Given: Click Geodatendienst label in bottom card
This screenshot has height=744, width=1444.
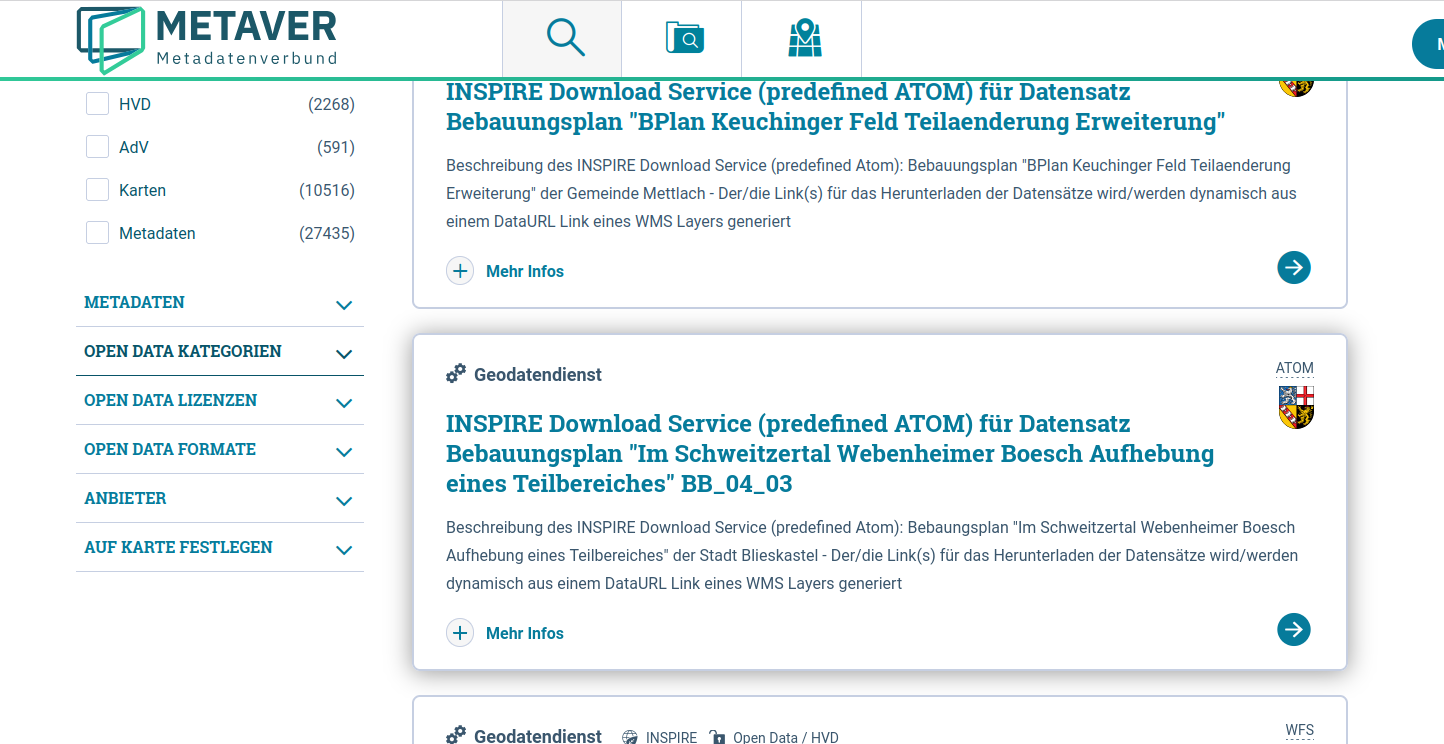Looking at the screenshot, I should (538, 736).
